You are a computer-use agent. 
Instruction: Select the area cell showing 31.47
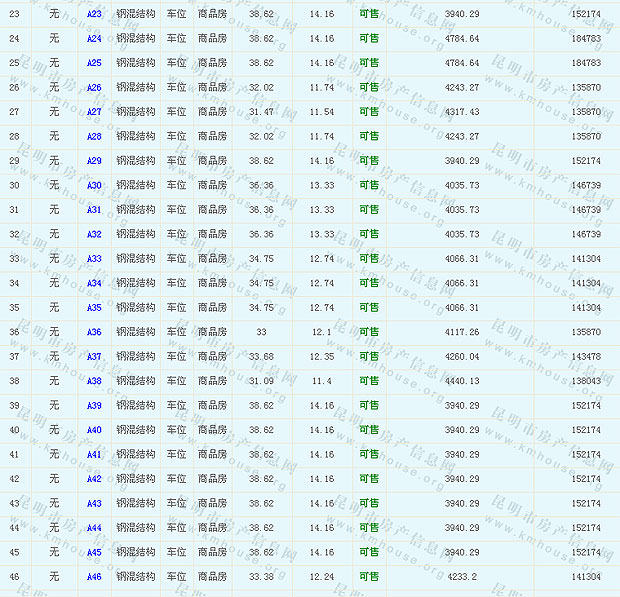[261, 112]
